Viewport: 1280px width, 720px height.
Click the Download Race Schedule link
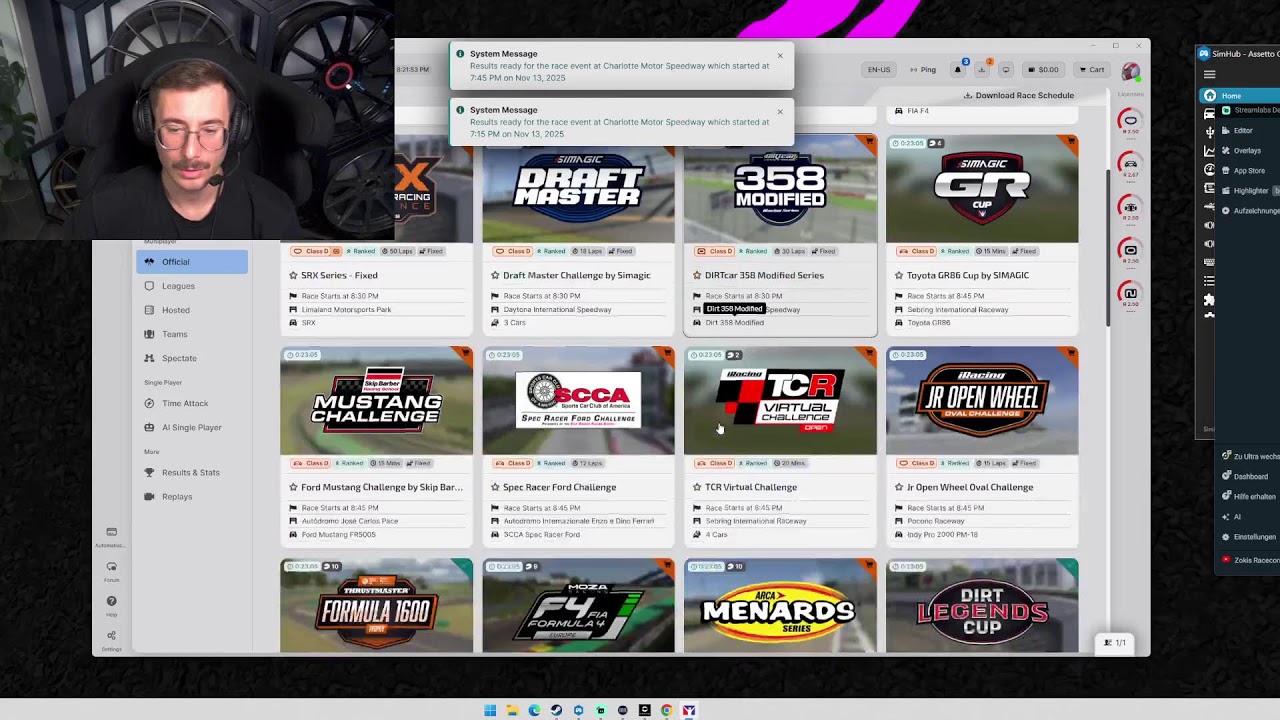(x=1019, y=96)
